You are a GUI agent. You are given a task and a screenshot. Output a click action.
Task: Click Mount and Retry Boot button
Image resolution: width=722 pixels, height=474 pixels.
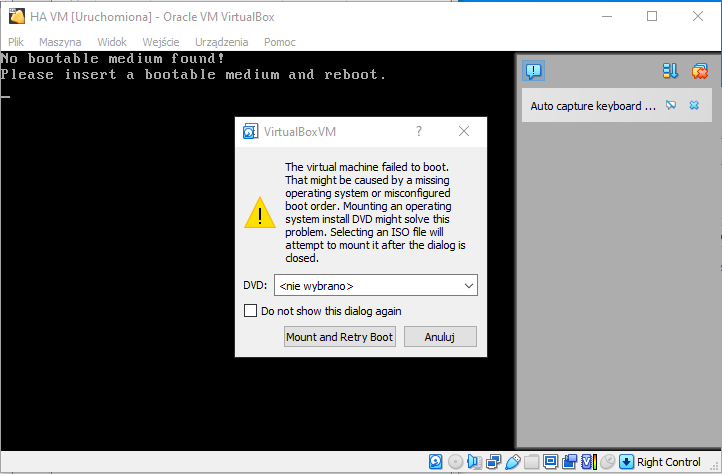[x=340, y=337]
